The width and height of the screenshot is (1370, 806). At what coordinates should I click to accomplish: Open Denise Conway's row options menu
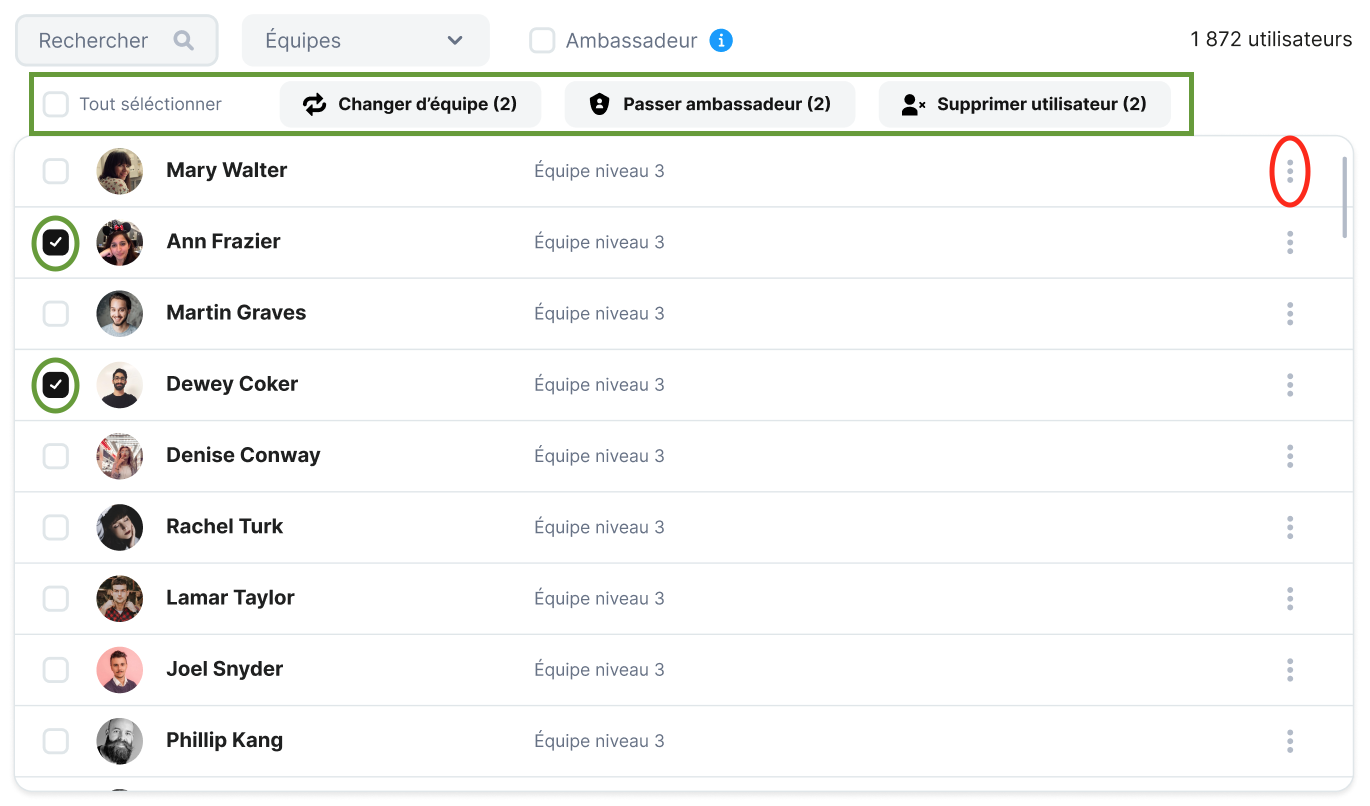(x=1290, y=456)
